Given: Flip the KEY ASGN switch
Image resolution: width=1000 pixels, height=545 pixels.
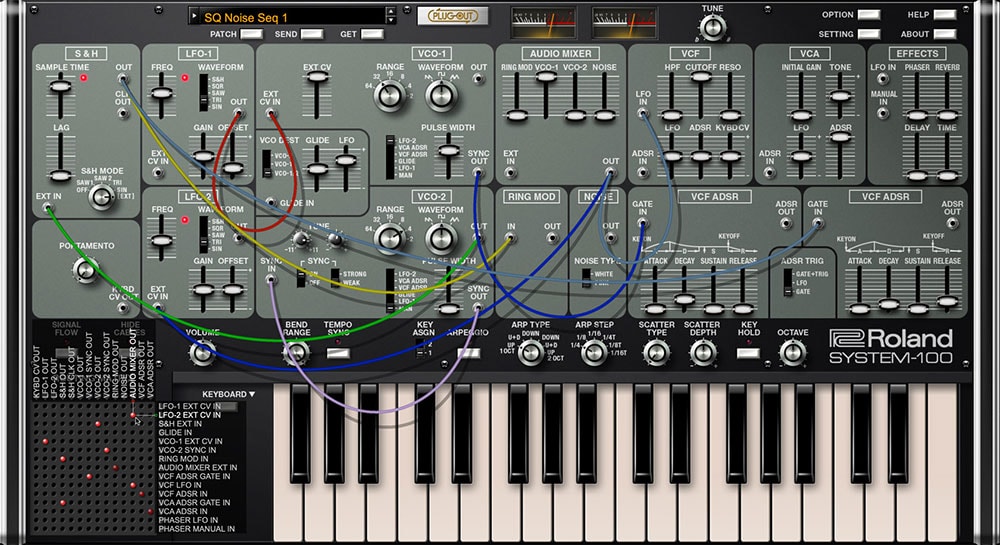Looking at the screenshot, I should (420, 349).
